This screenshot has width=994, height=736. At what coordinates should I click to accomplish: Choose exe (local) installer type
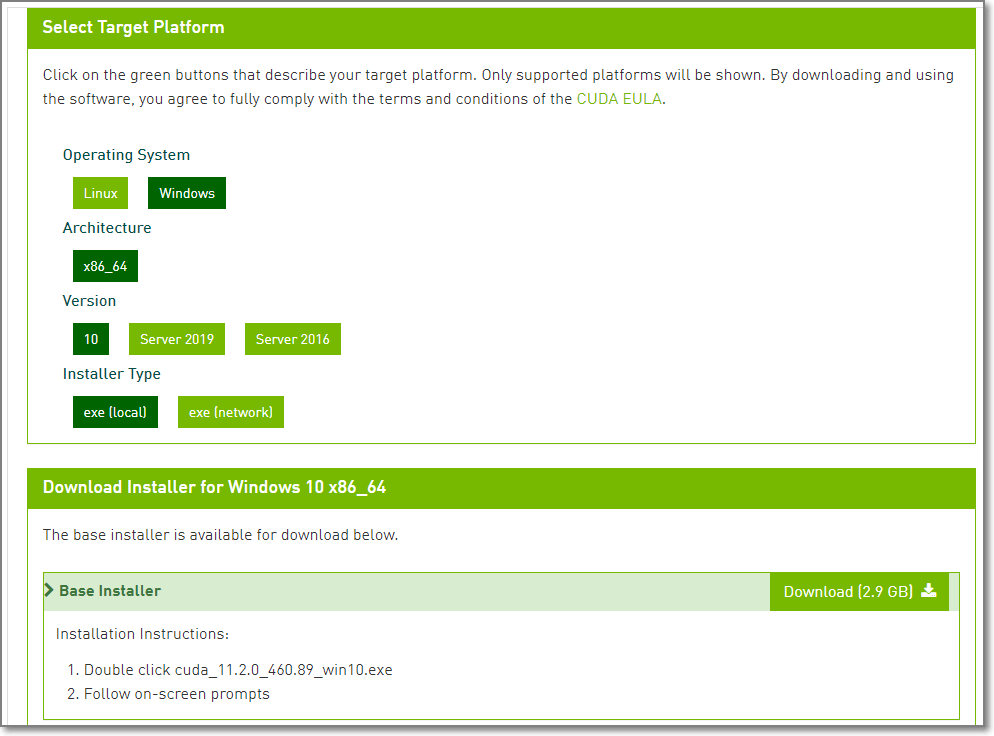coord(115,412)
